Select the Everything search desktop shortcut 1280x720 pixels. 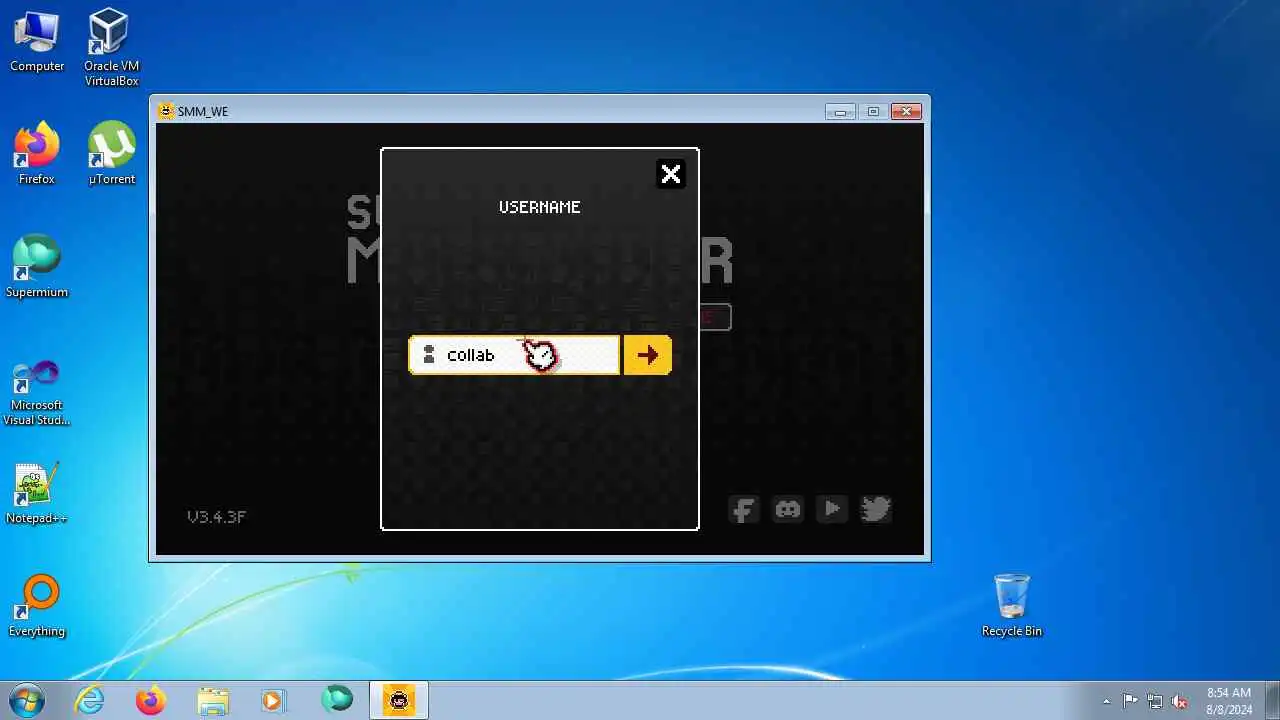[x=37, y=606]
